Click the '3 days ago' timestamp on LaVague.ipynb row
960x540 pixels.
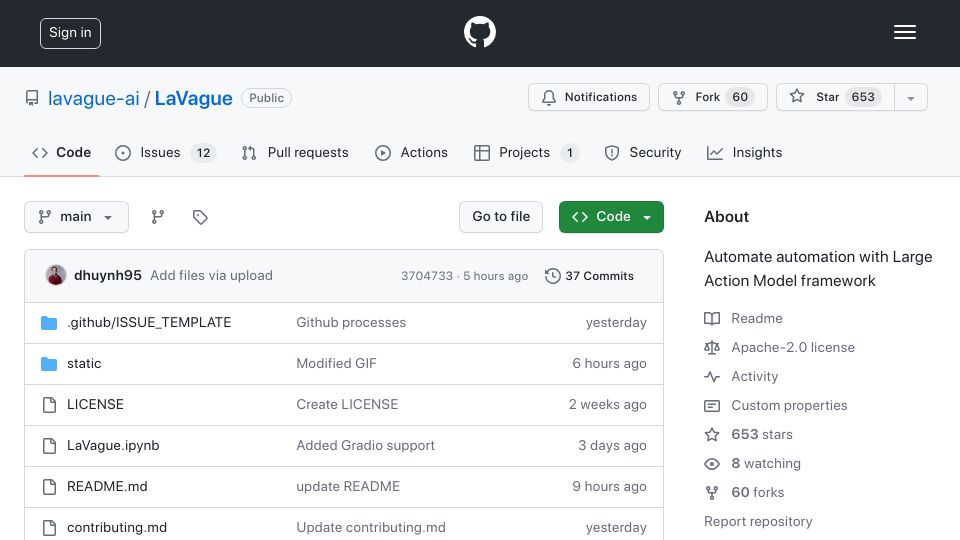(612, 446)
